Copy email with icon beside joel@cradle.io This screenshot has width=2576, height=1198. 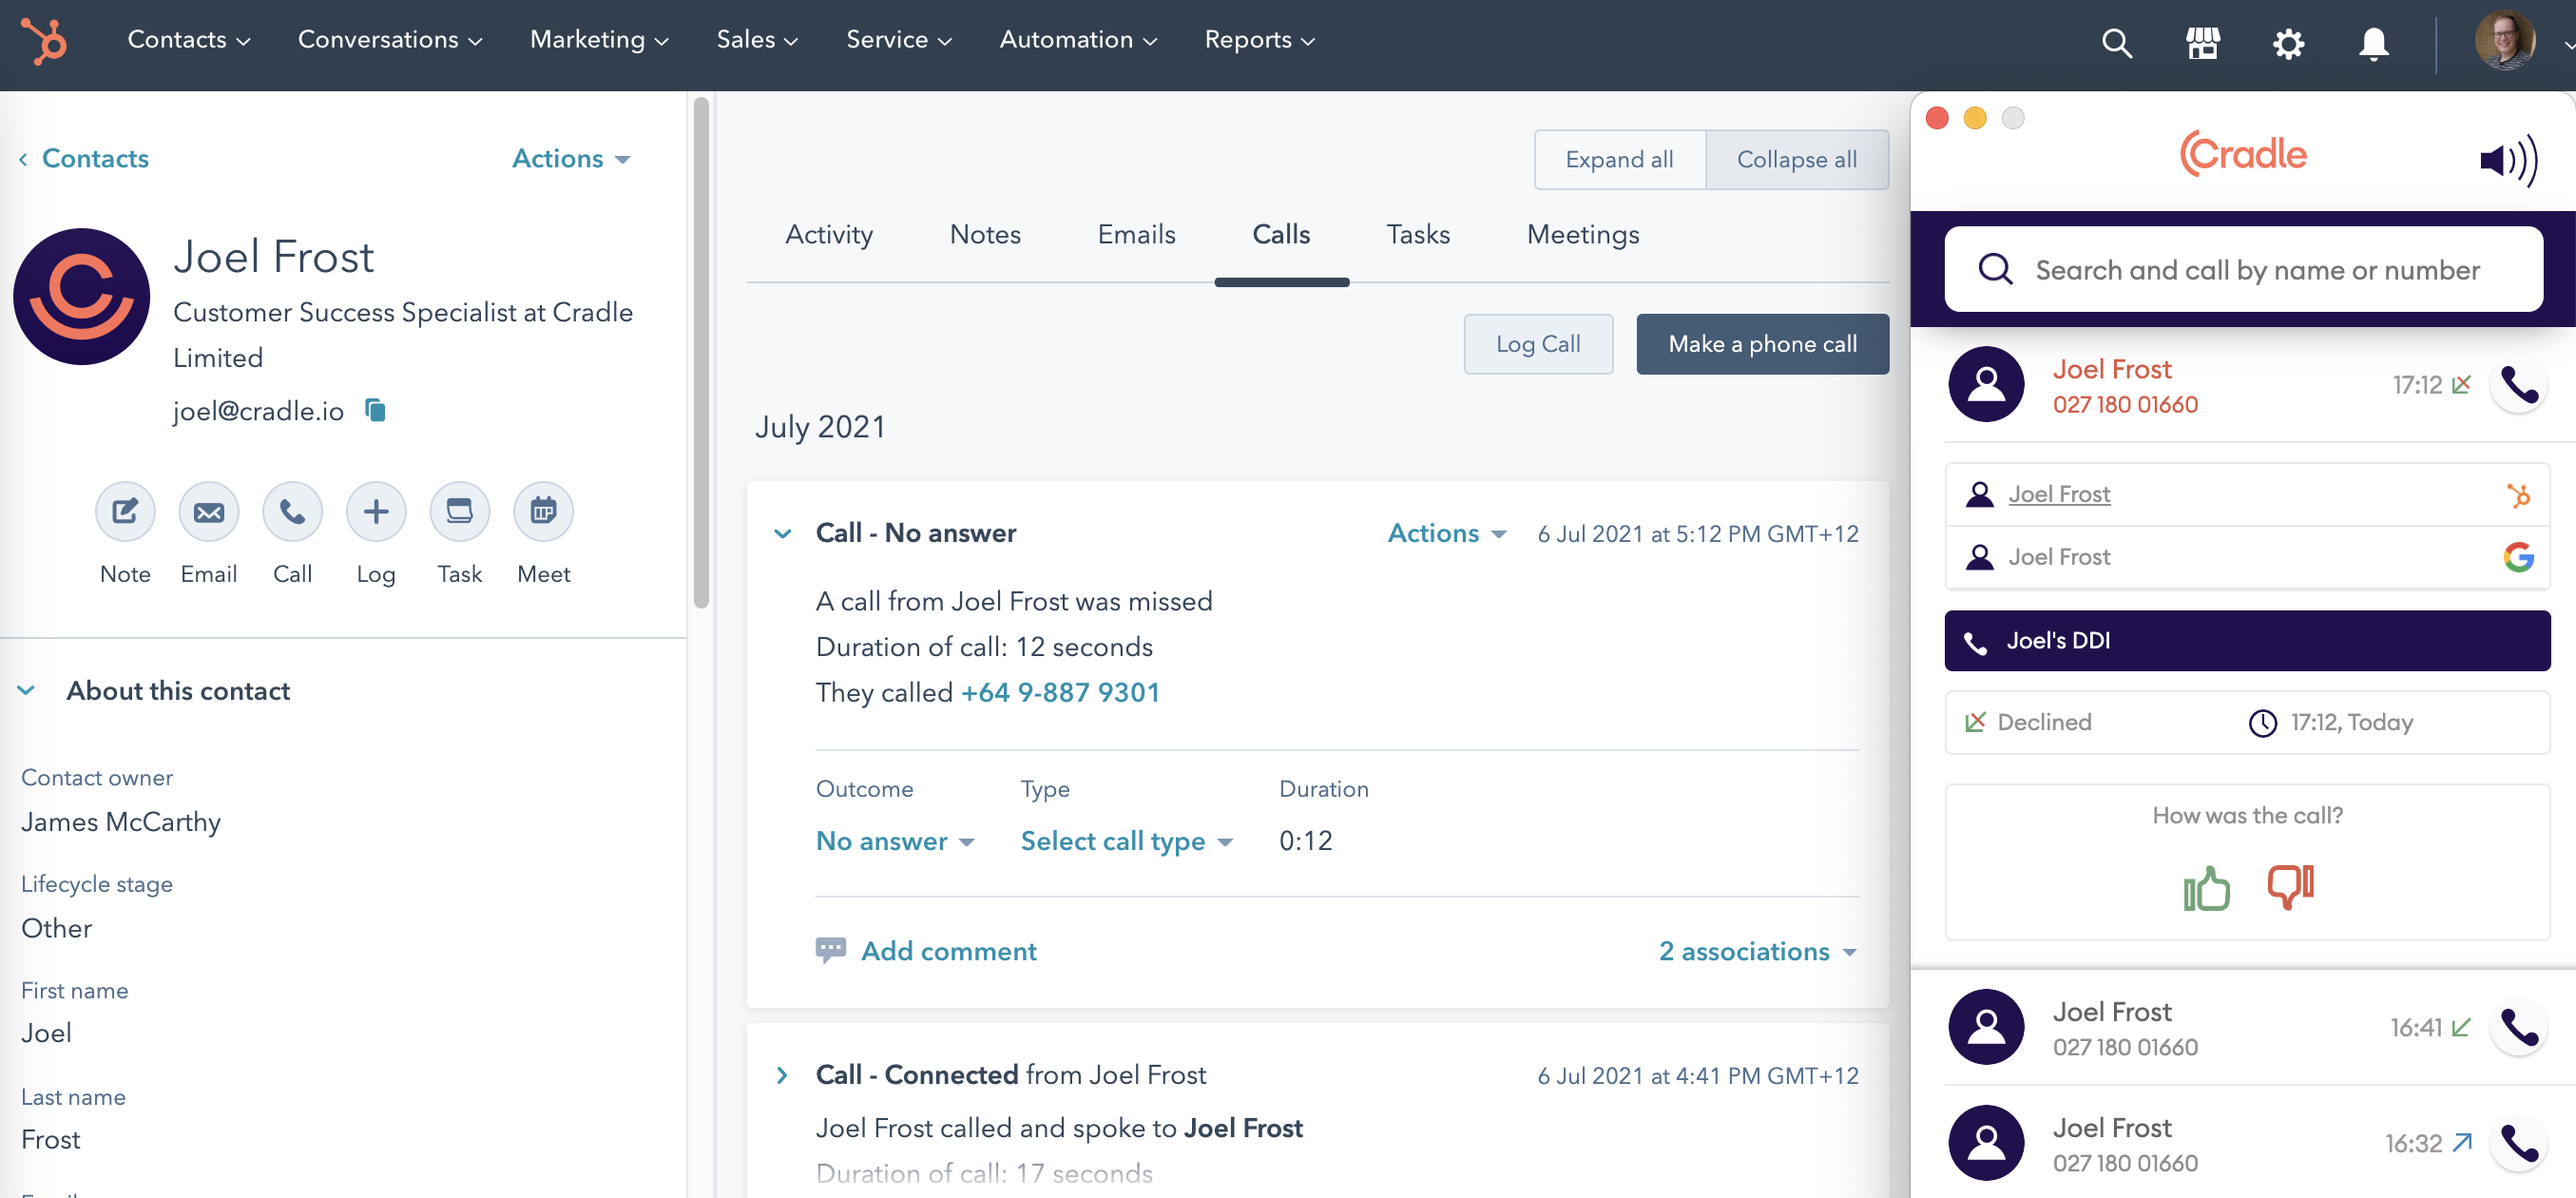pyautogui.click(x=375, y=410)
